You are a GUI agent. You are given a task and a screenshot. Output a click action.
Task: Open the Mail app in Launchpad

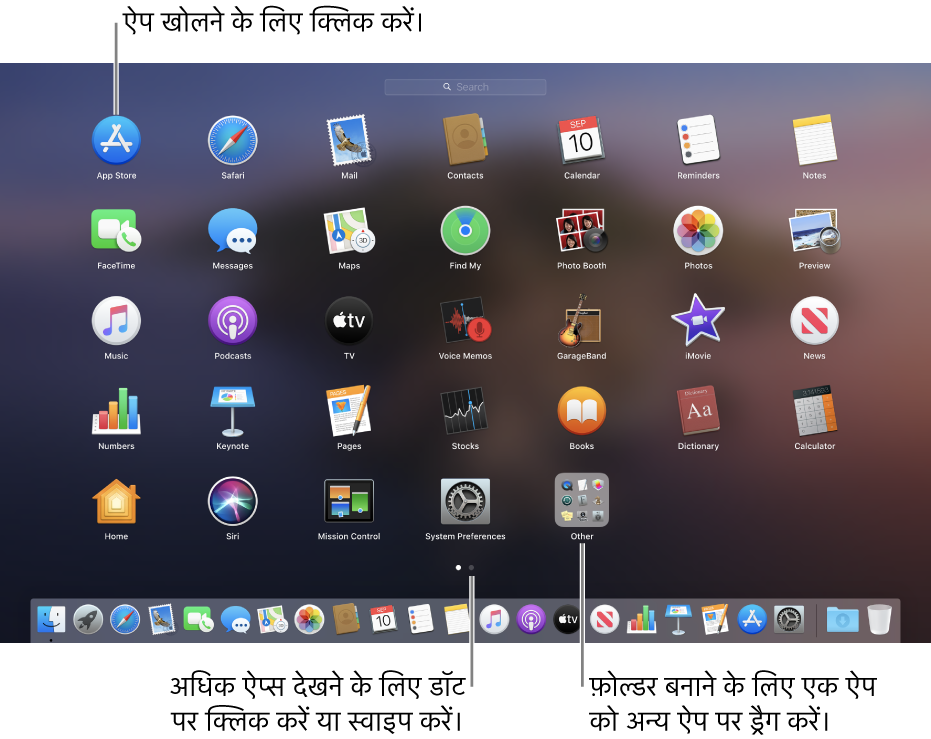(x=349, y=140)
